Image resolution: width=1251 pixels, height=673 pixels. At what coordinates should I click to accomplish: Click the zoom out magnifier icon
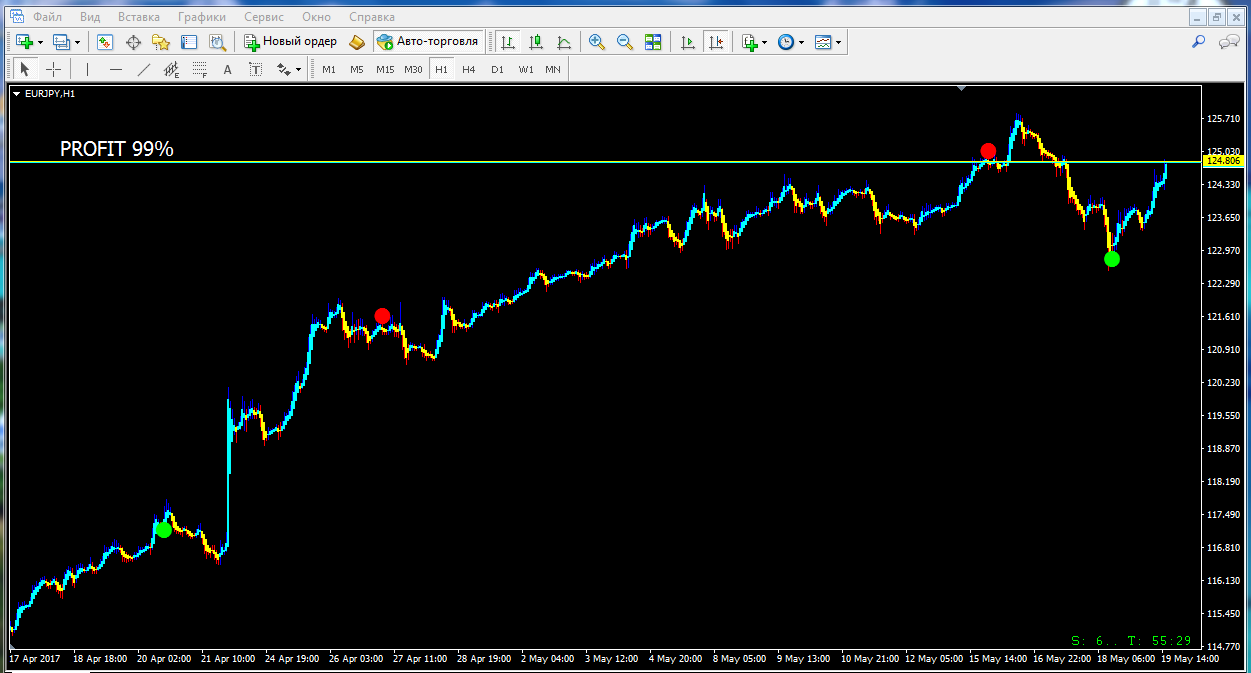click(625, 42)
